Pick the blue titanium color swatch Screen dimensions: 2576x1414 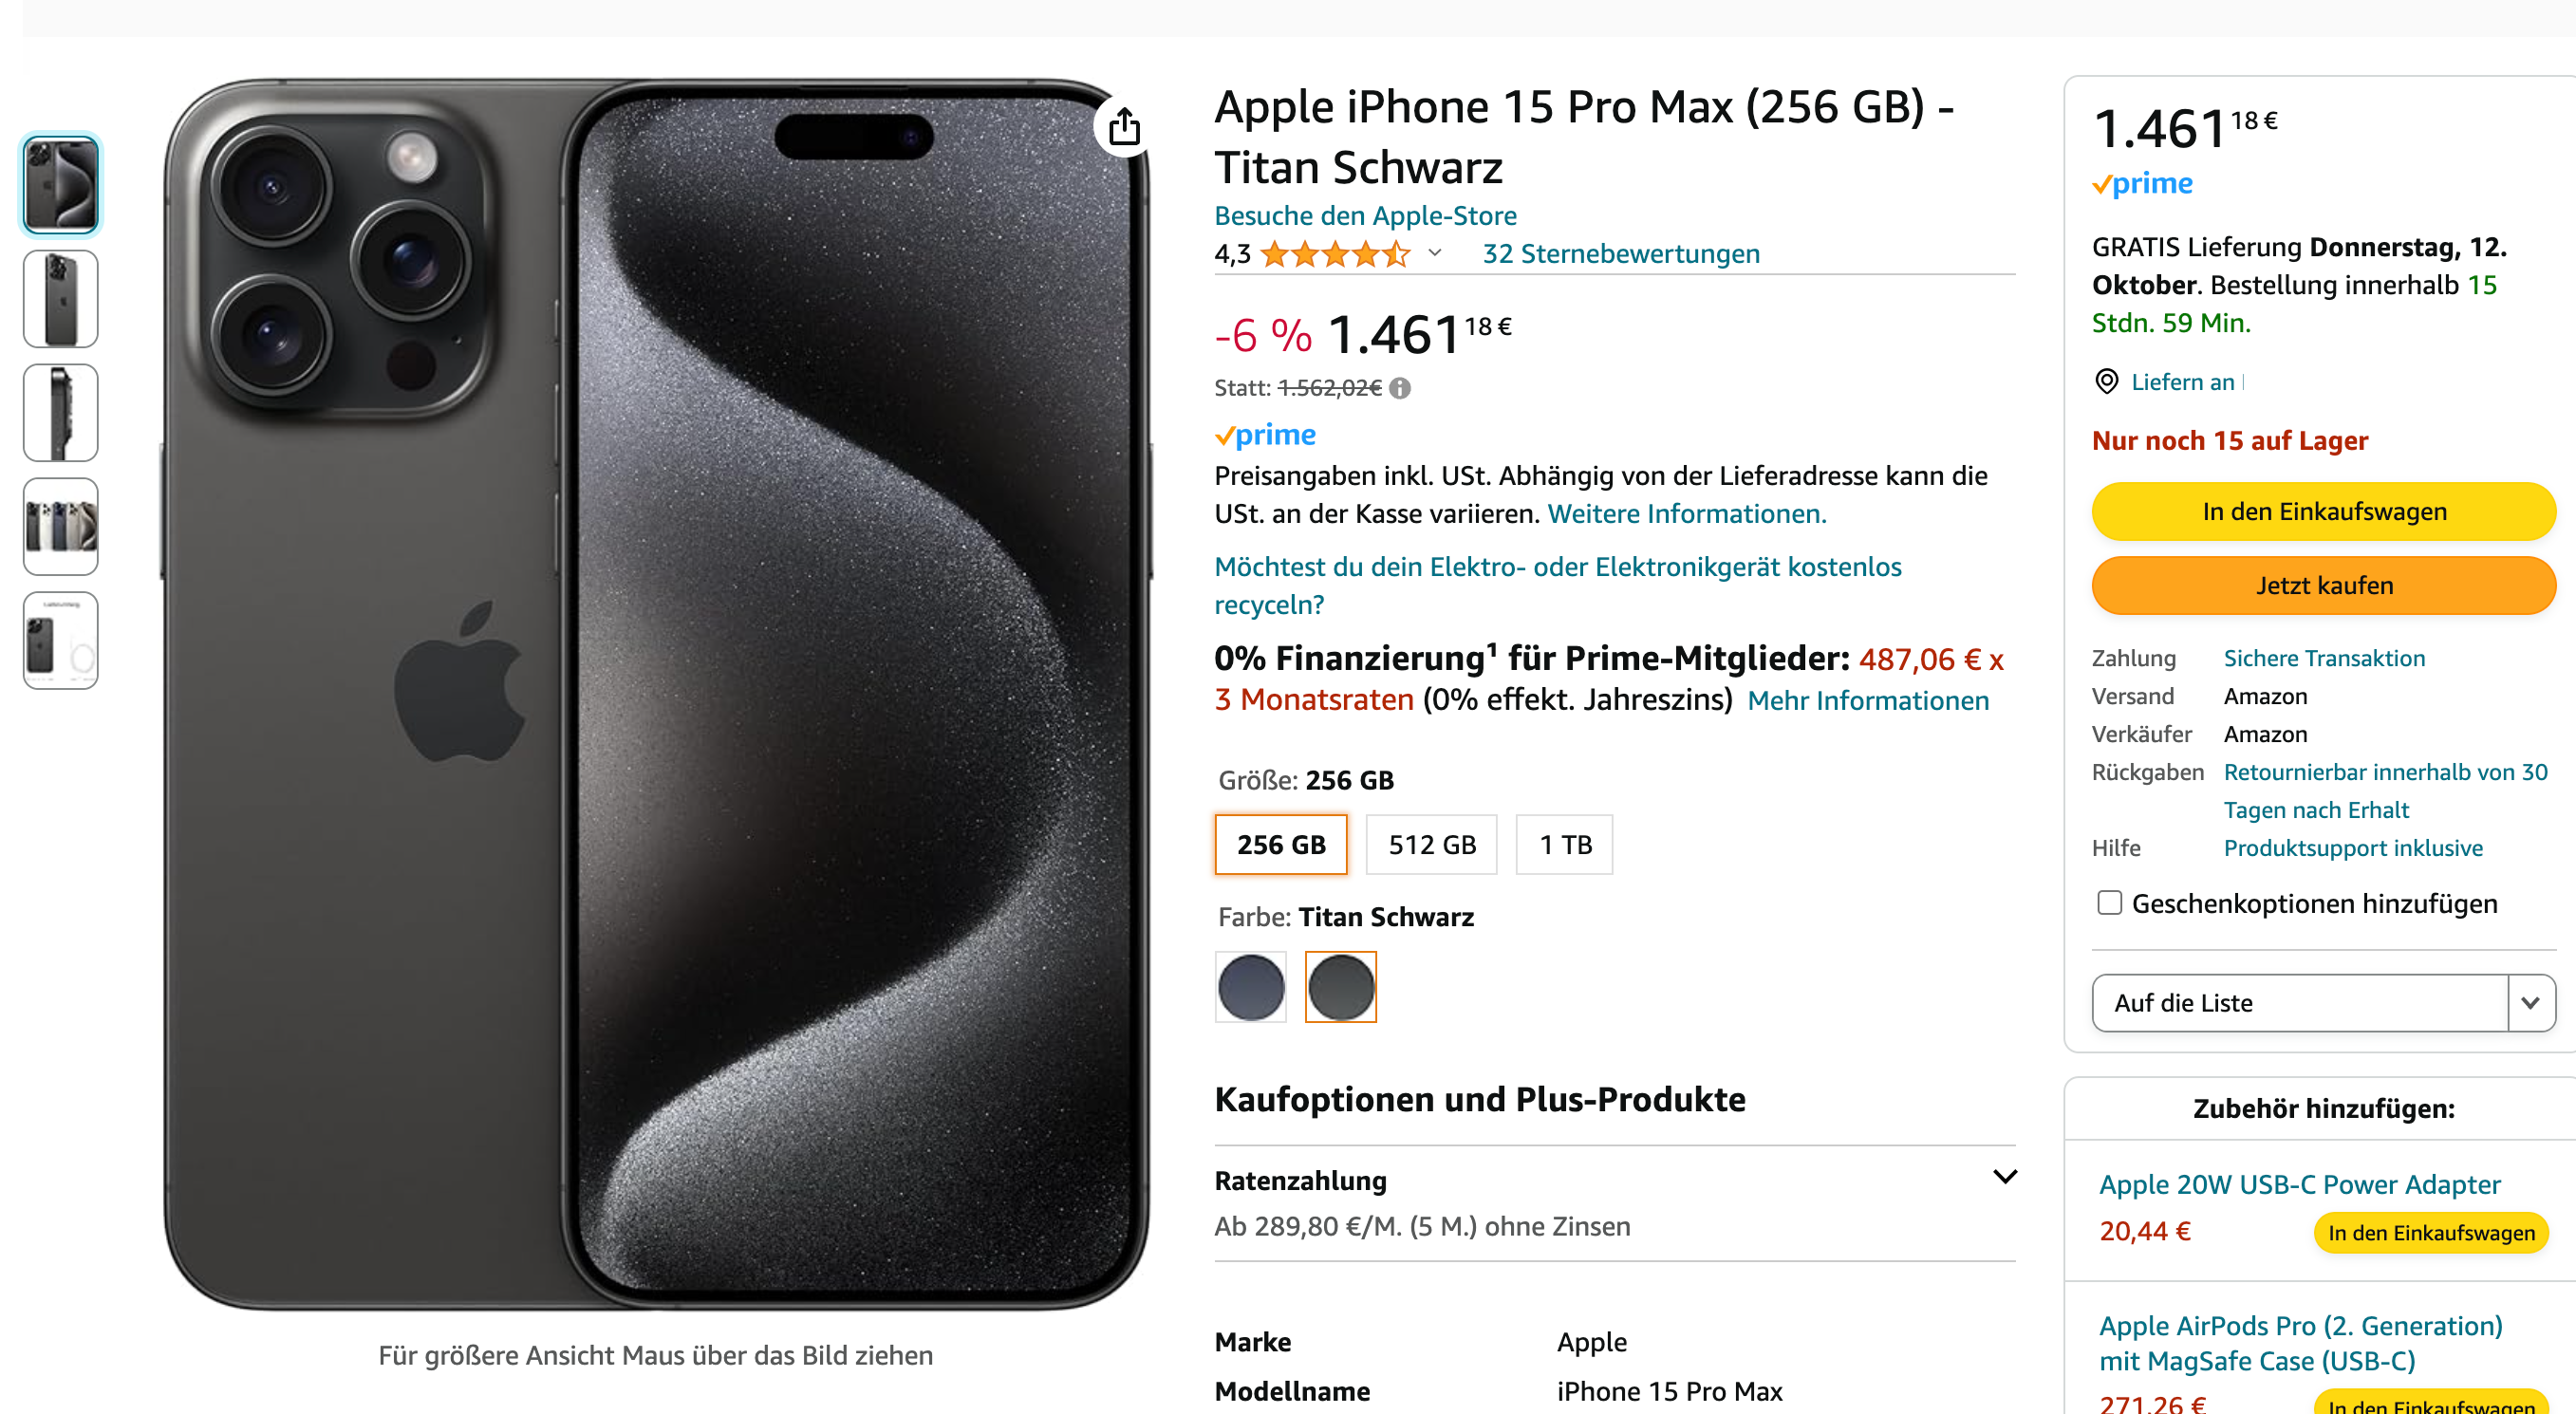1250,987
